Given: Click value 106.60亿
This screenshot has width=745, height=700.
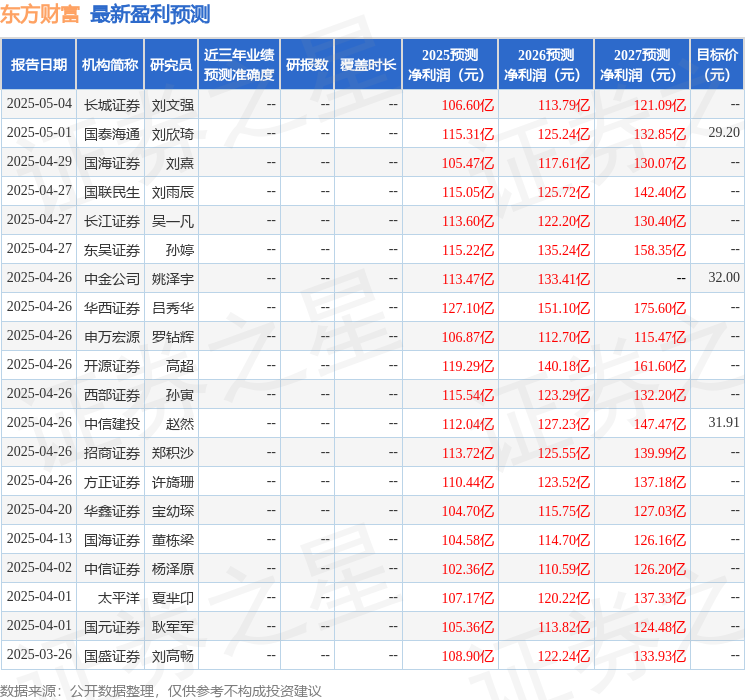Looking at the screenshot, I should click(468, 105).
